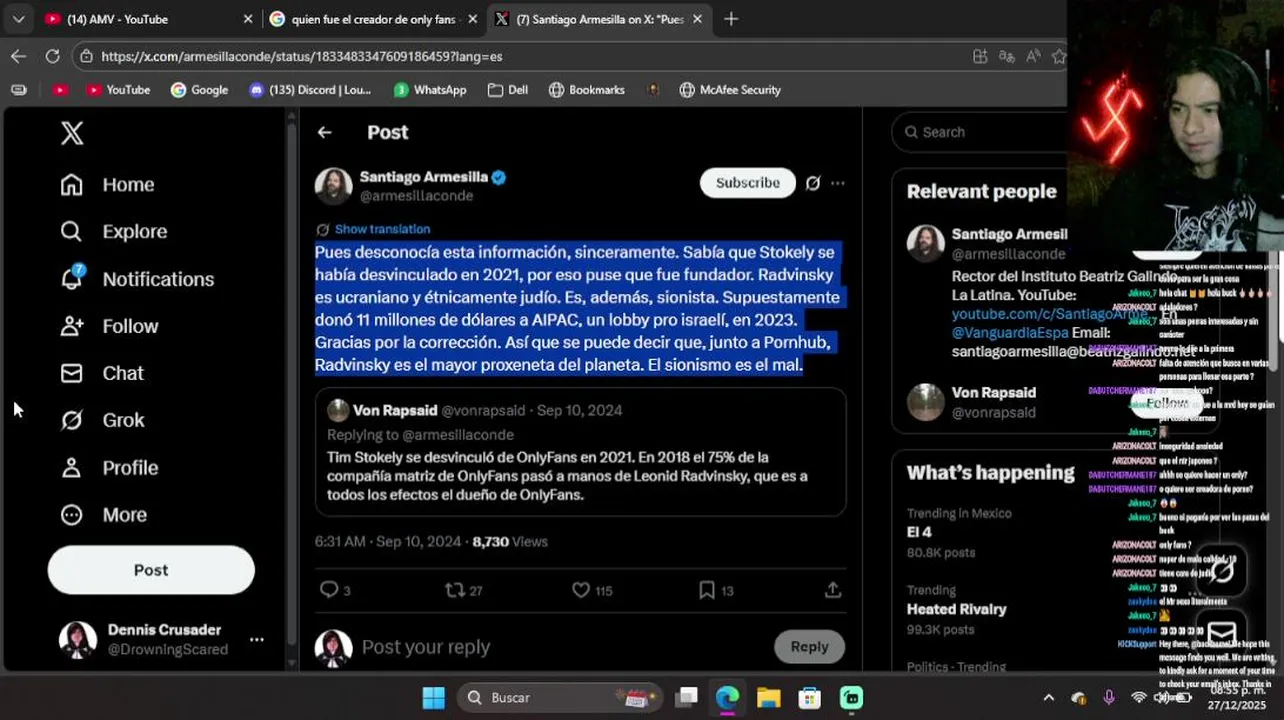Switch to quien fue el creador tab
Screen dimensions: 1284x720
[x=373, y=19]
